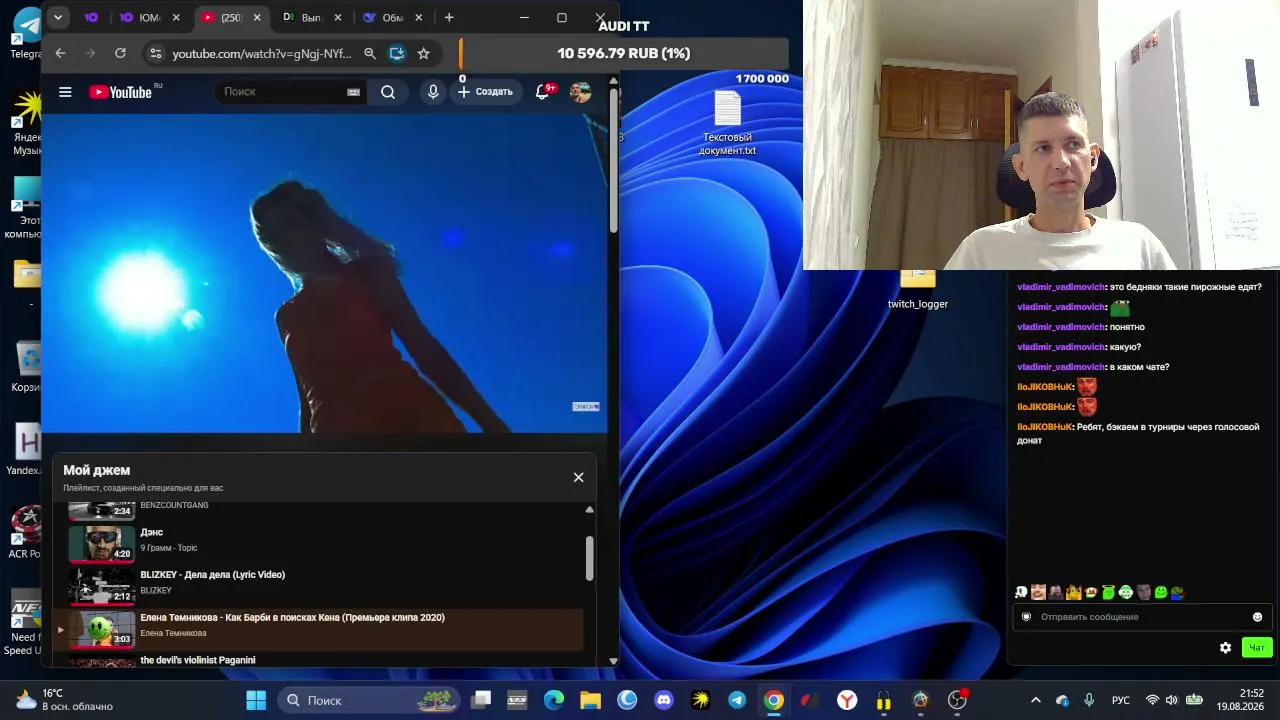Open Discord from the taskbar
The width and height of the screenshot is (1280, 720).
click(x=663, y=700)
